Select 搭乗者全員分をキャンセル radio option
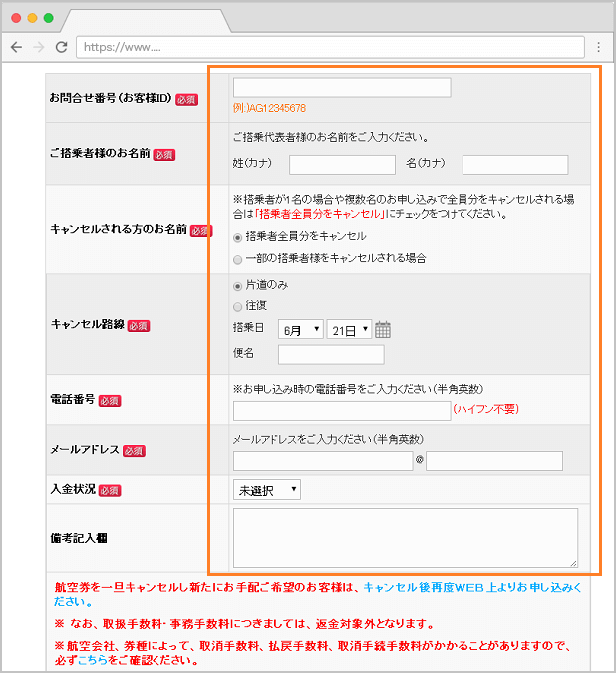 (x=237, y=237)
